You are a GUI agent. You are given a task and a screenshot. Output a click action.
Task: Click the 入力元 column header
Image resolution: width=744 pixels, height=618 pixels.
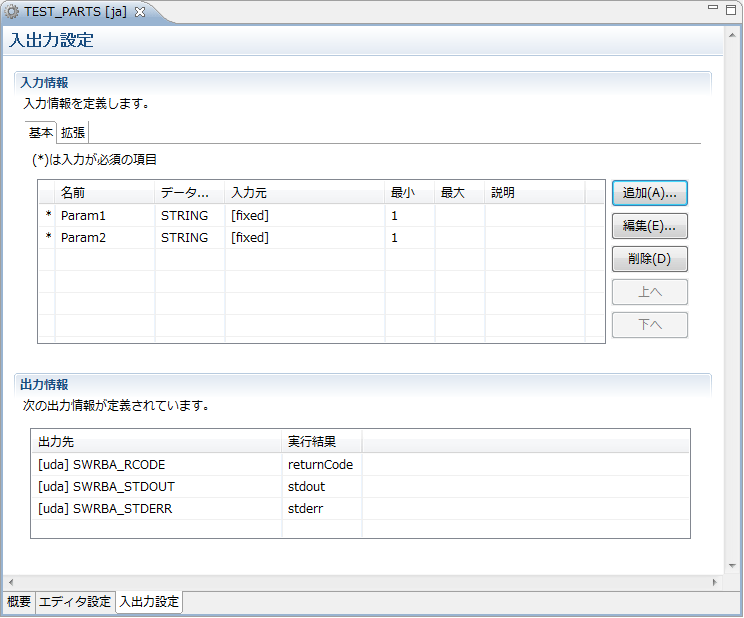click(x=305, y=193)
